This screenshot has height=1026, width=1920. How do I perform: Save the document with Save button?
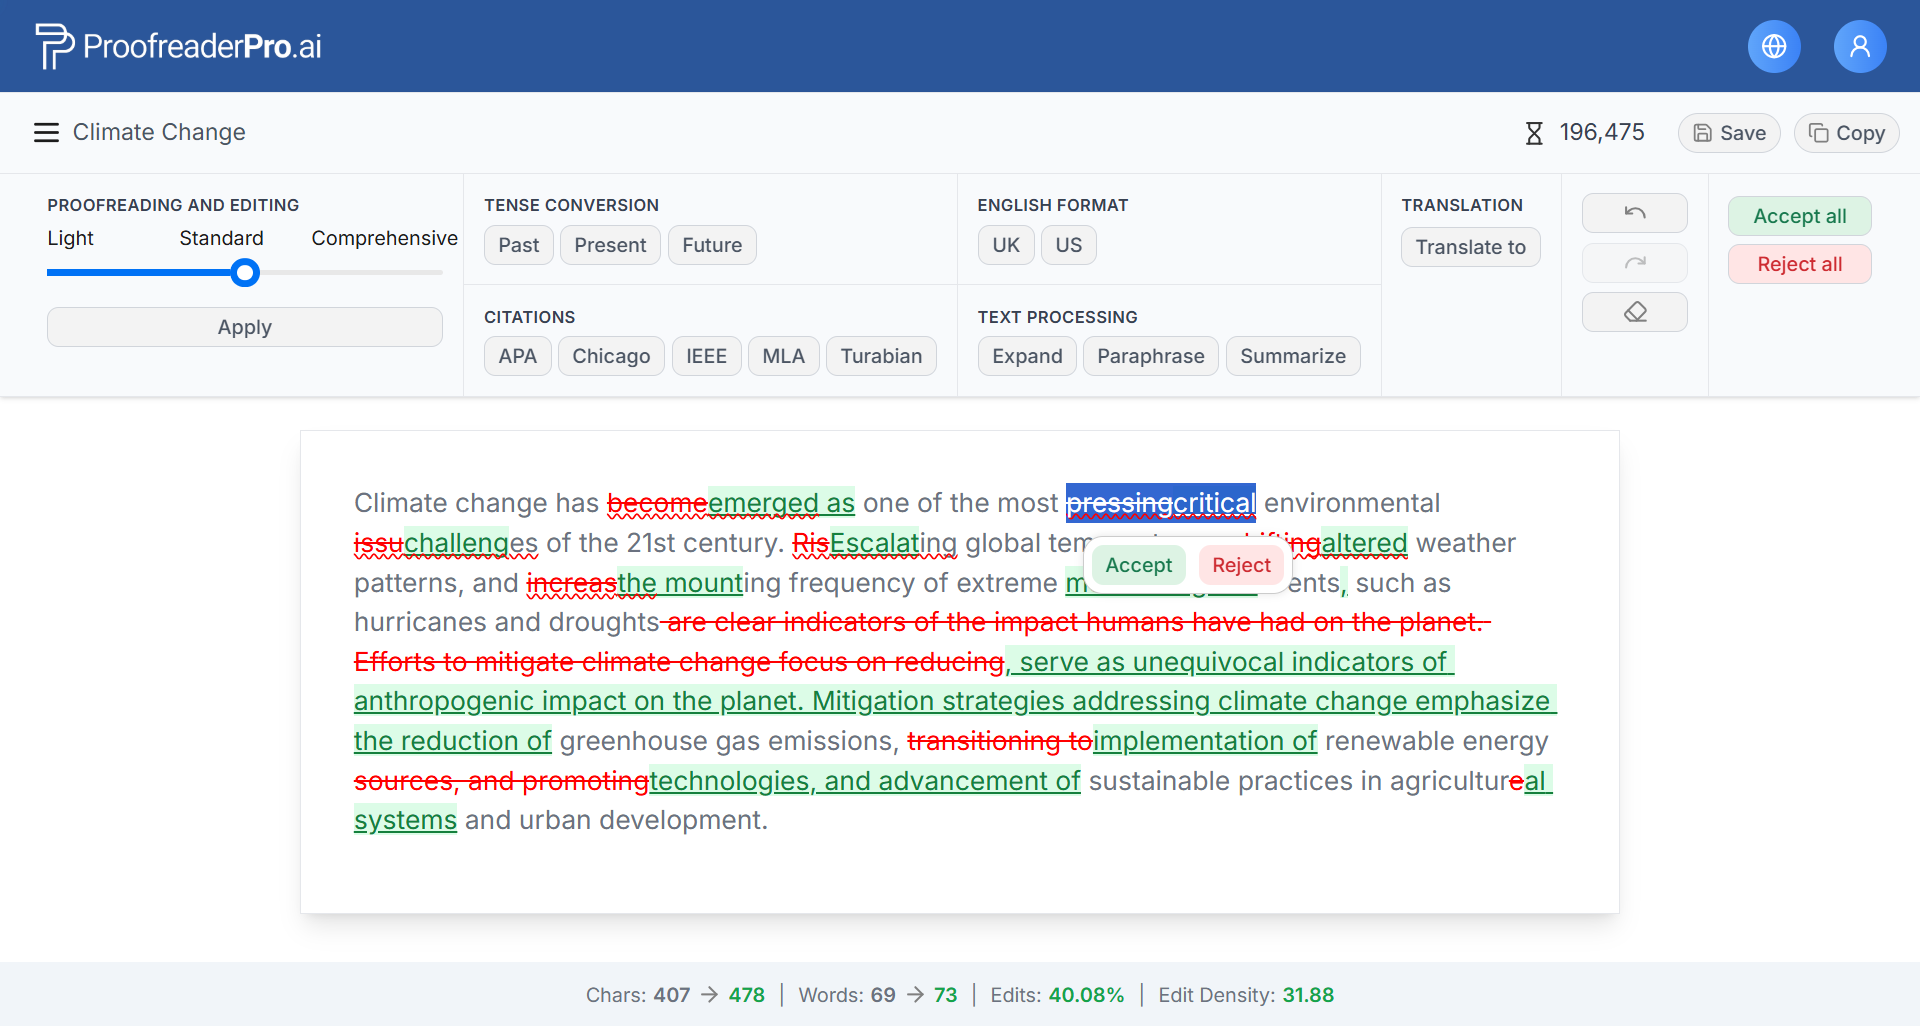tap(1728, 133)
